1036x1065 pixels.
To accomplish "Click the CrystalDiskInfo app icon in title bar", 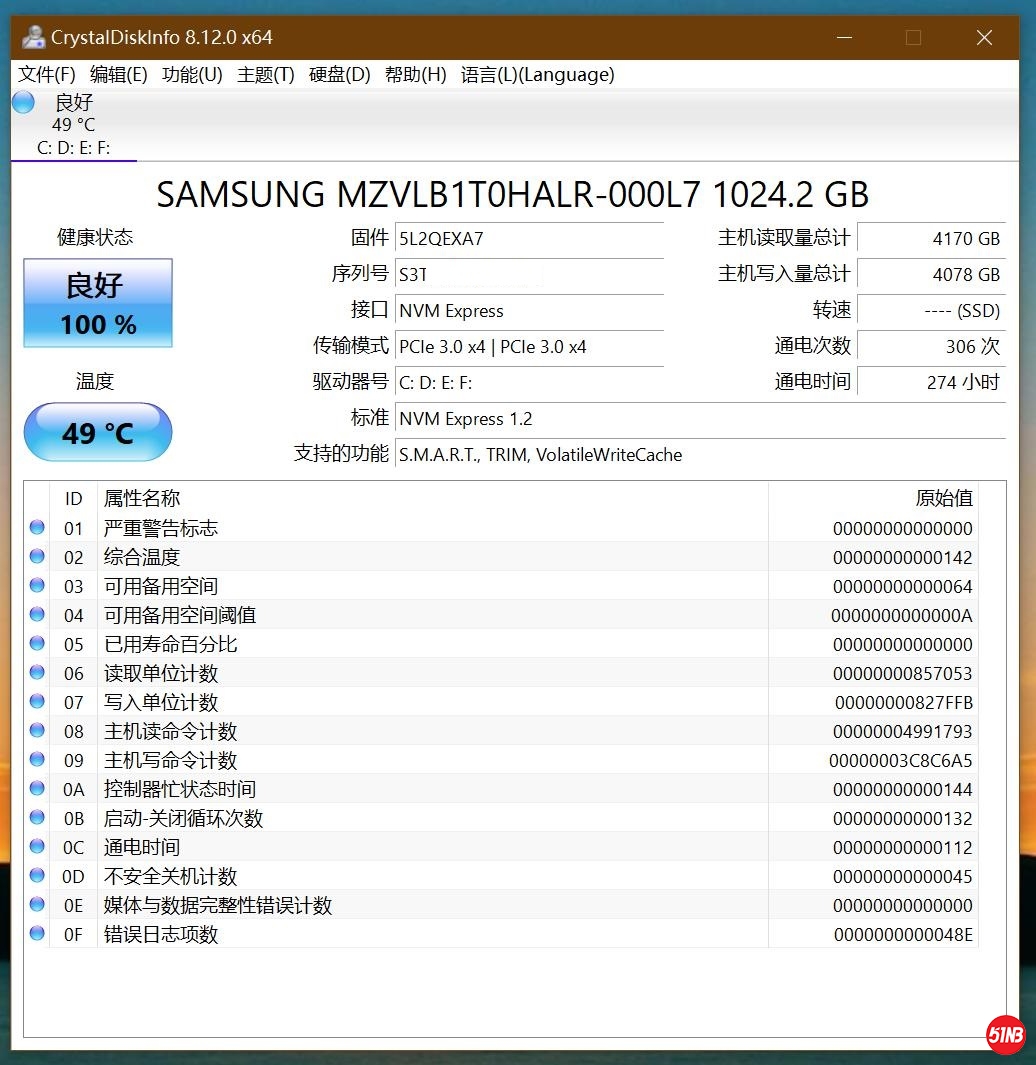I will pyautogui.click(x=34, y=38).
